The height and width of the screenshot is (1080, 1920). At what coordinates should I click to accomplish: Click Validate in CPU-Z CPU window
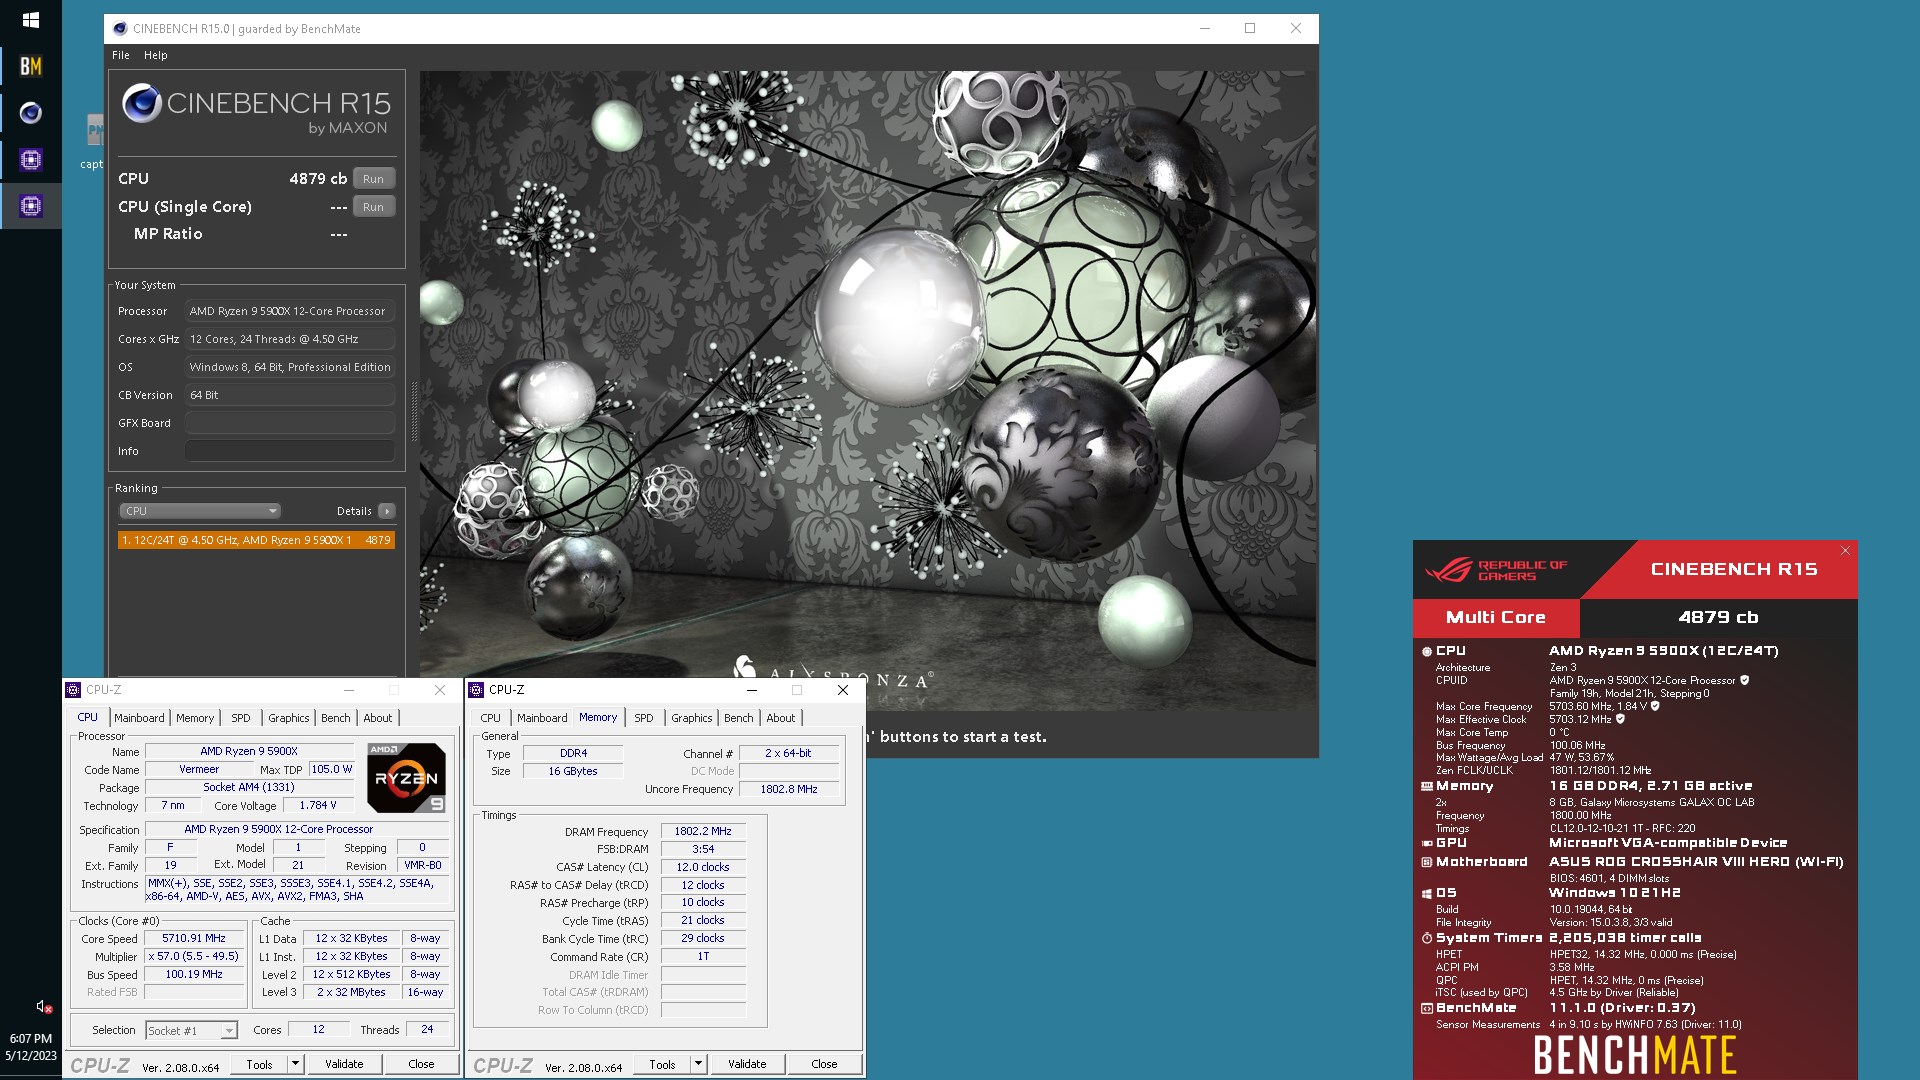344,1064
